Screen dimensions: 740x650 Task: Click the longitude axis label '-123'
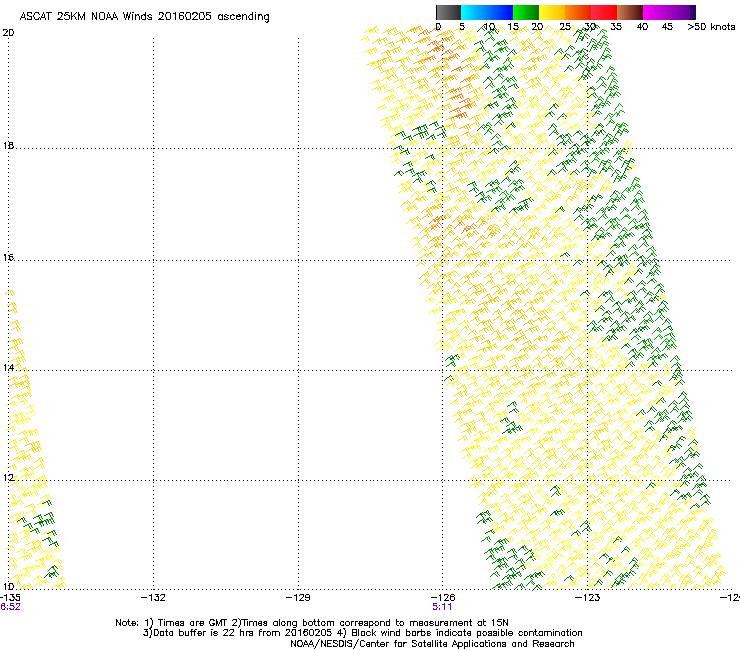[x=588, y=598]
